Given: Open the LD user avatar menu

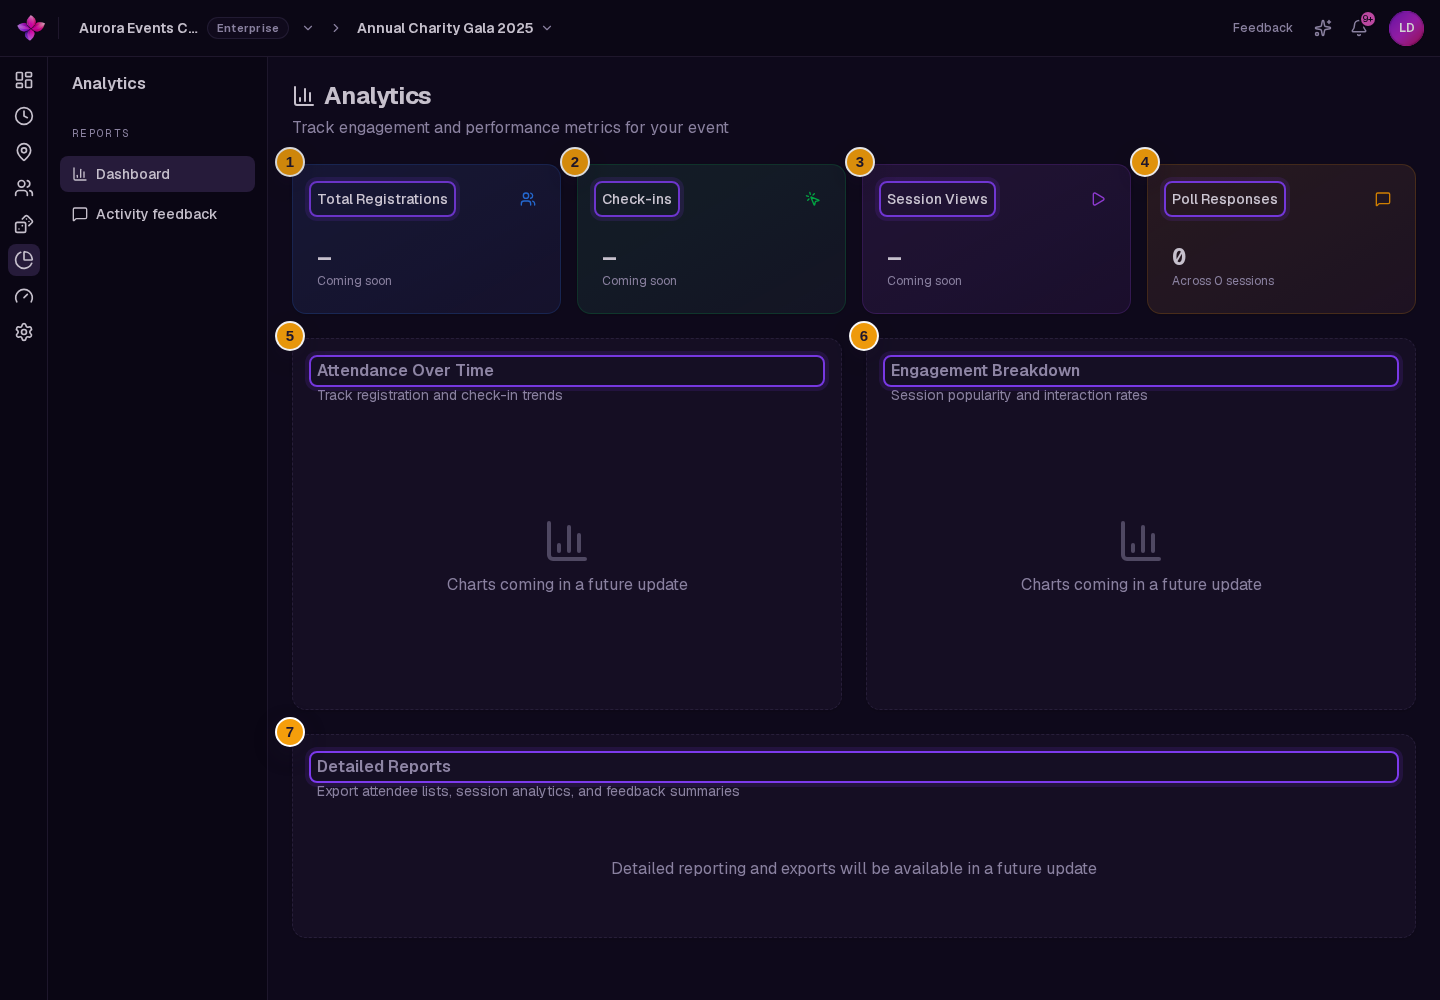Looking at the screenshot, I should (1406, 28).
